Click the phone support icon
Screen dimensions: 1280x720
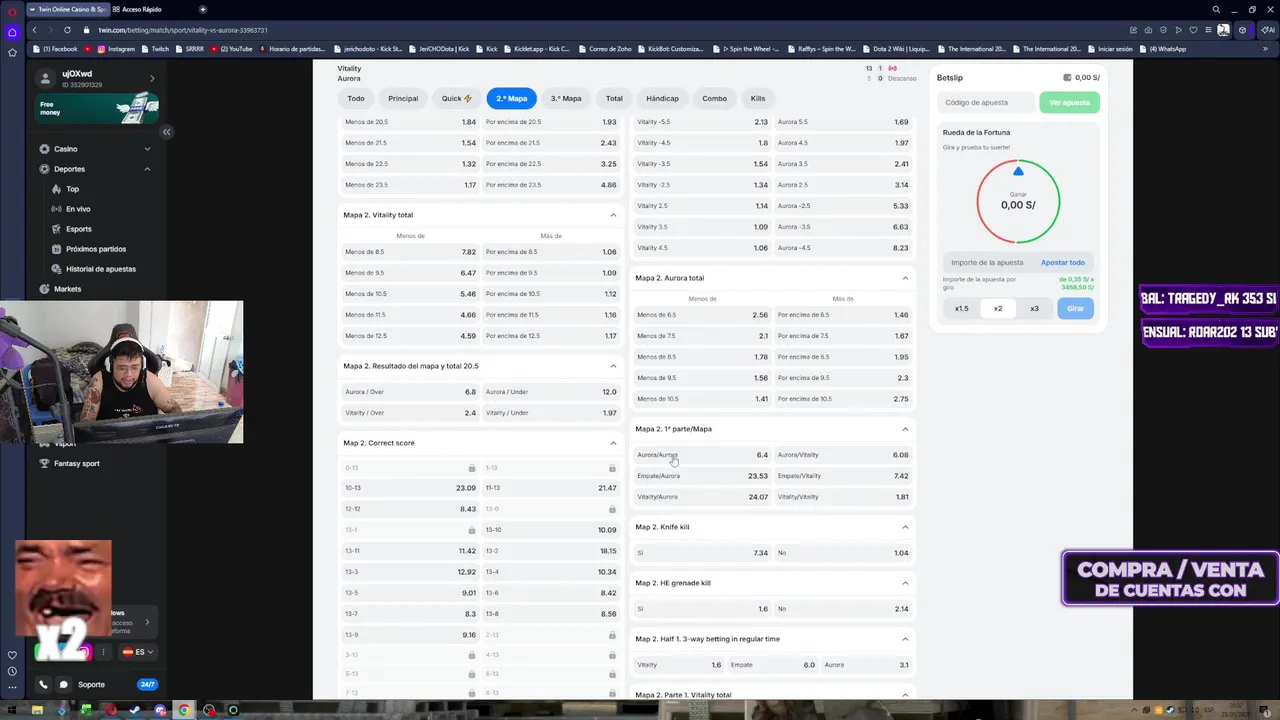coord(43,685)
